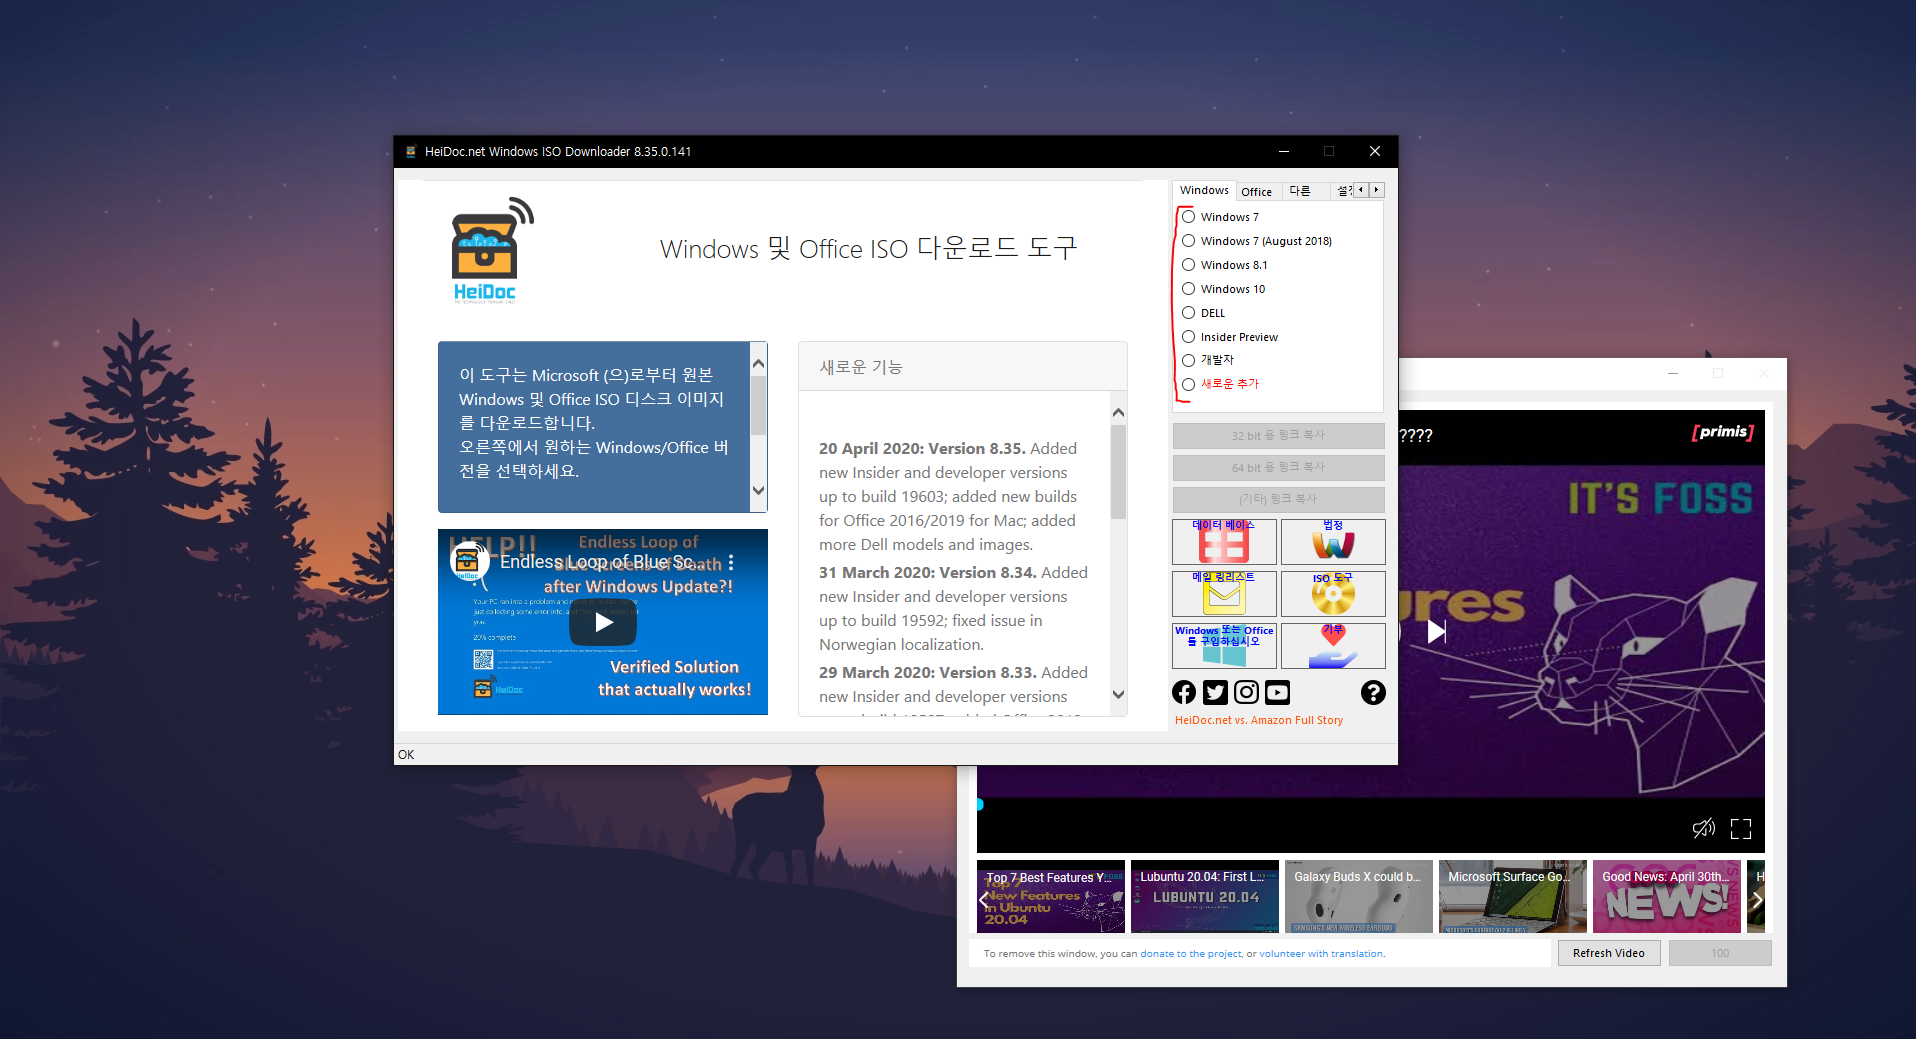Unmute the video with the speaker icon
Image resolution: width=1916 pixels, height=1039 pixels.
click(x=1703, y=828)
